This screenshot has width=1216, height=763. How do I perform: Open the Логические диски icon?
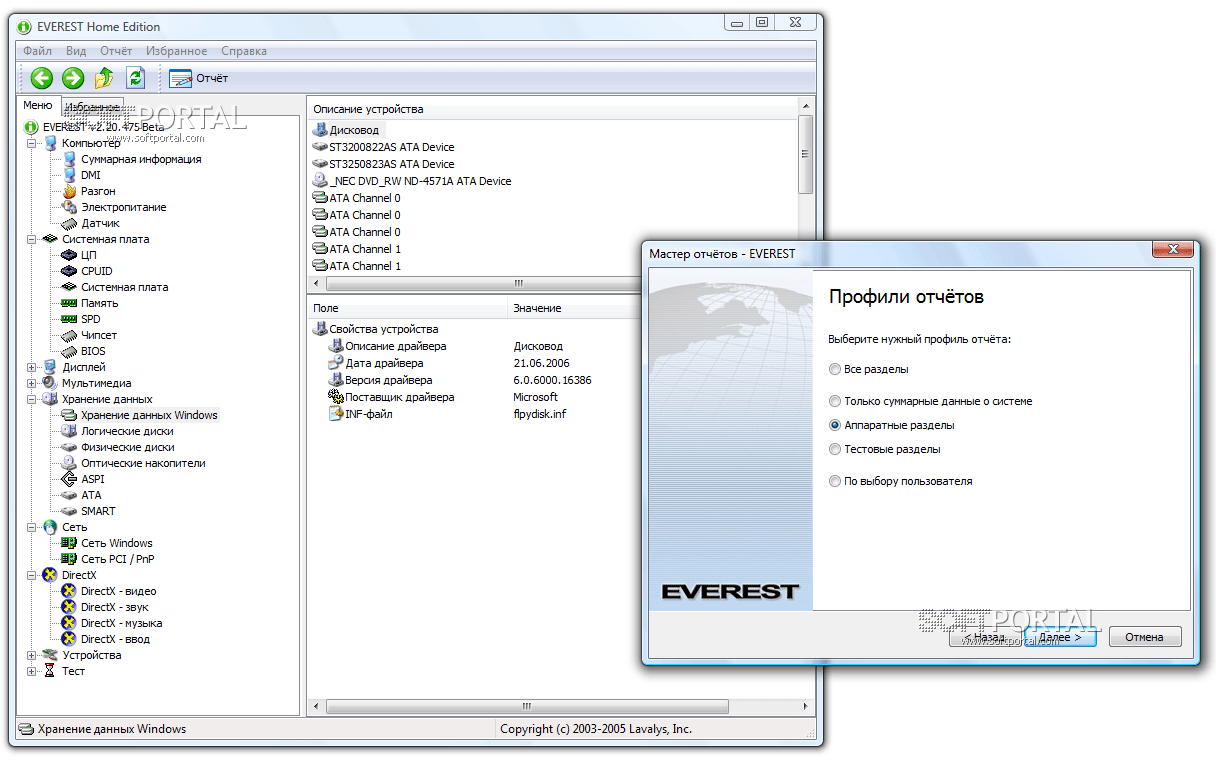pyautogui.click(x=69, y=431)
